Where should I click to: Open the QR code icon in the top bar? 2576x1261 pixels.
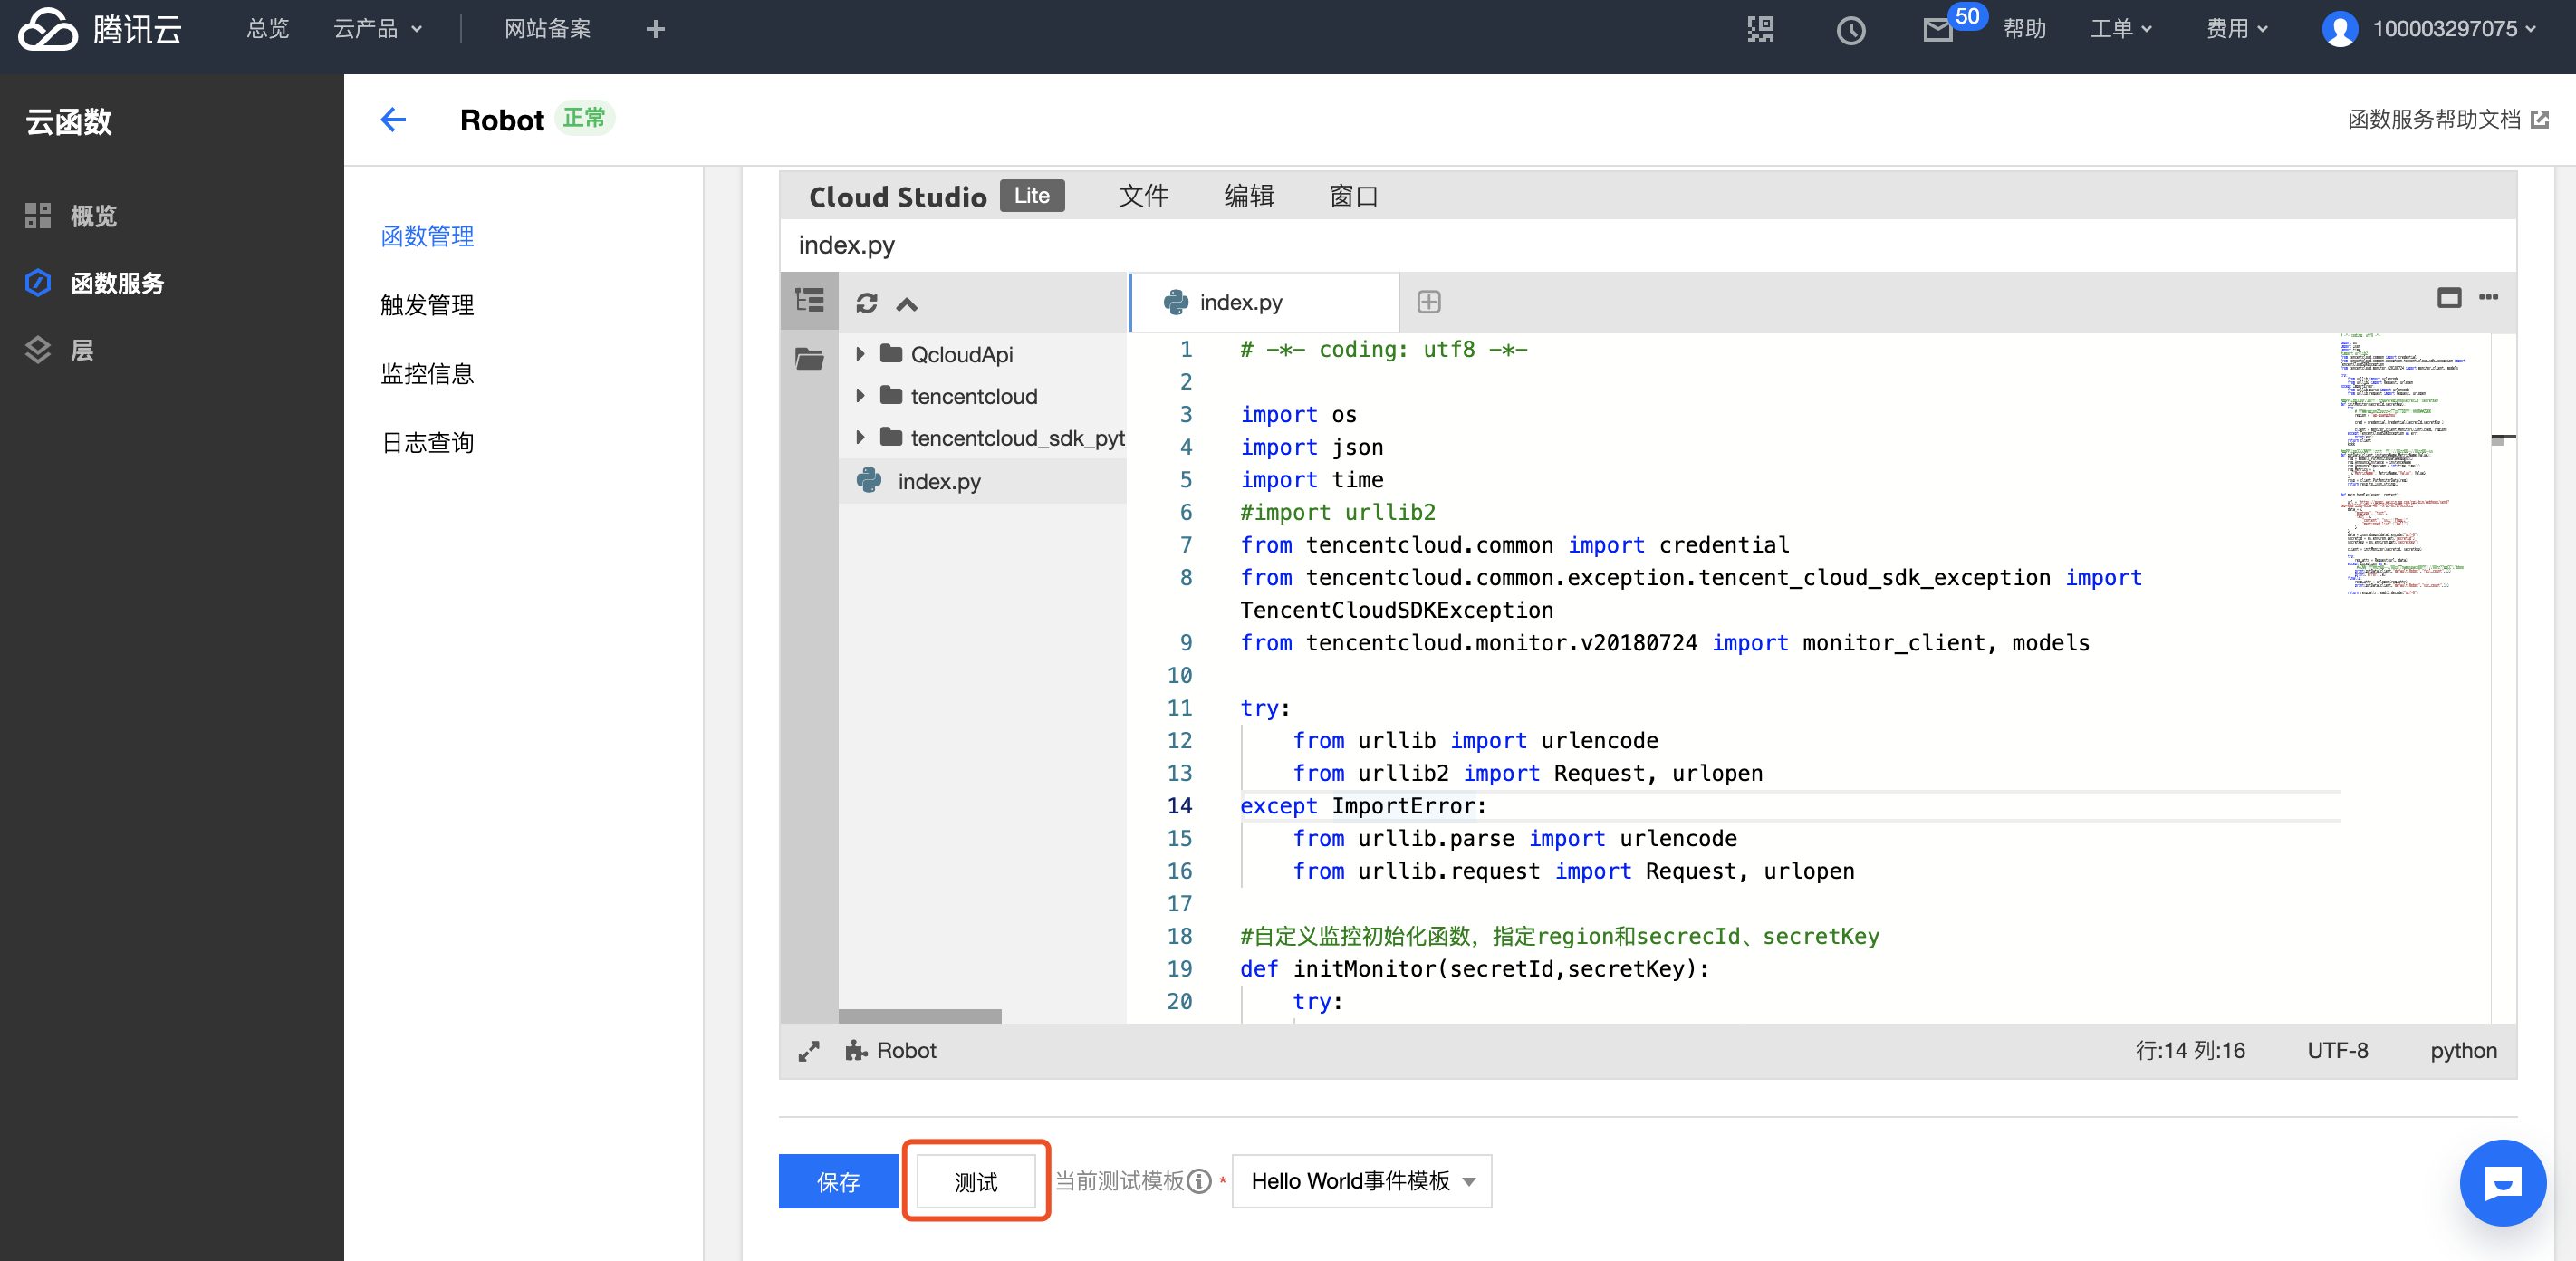tap(1760, 29)
